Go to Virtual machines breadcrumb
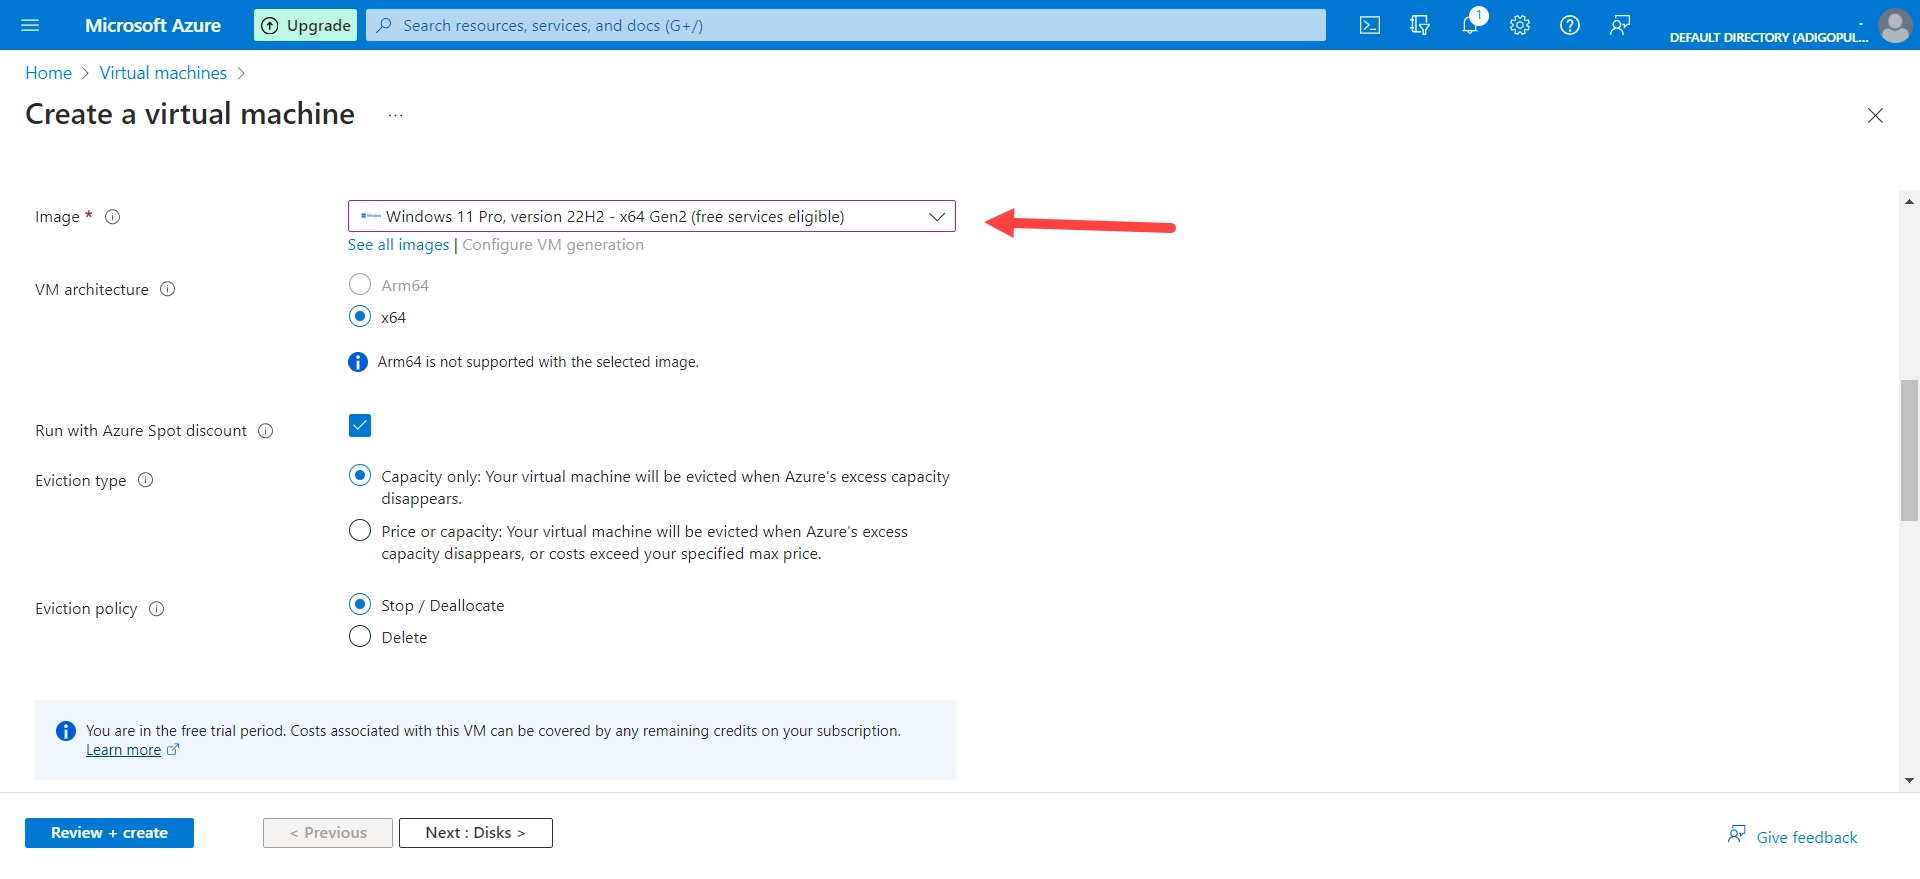 coord(163,73)
